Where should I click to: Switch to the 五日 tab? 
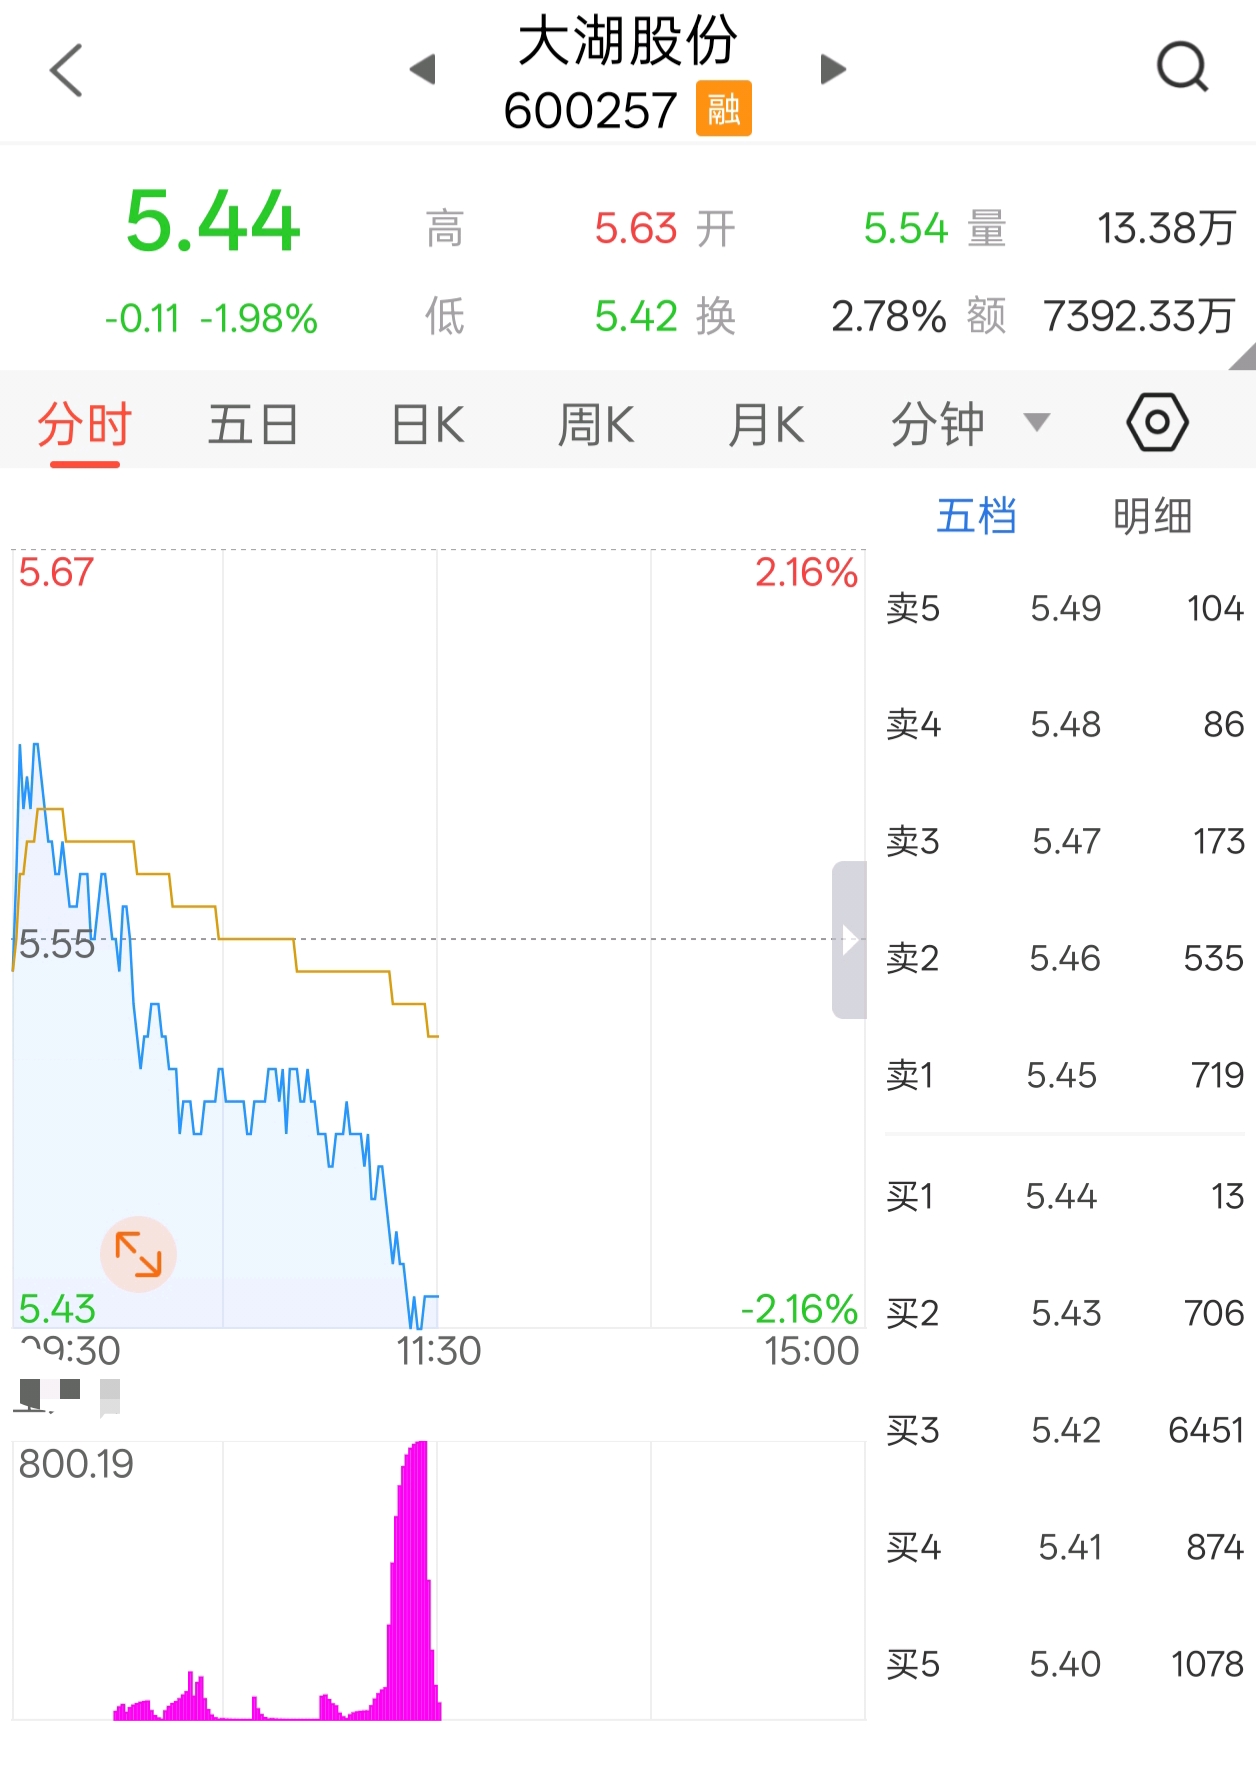[253, 424]
